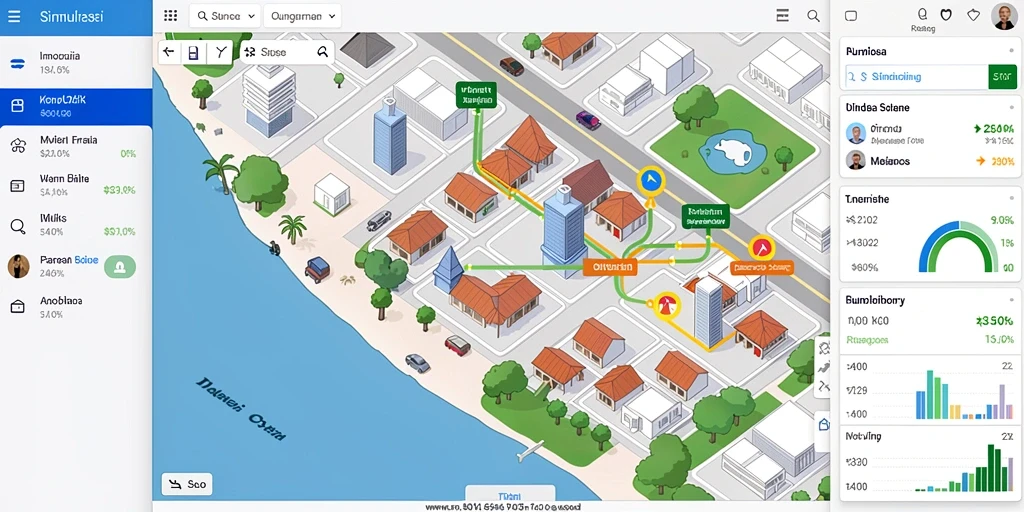Toggle the green pill switch beside Parean
Screen dimensions: 1024x512
point(120,266)
